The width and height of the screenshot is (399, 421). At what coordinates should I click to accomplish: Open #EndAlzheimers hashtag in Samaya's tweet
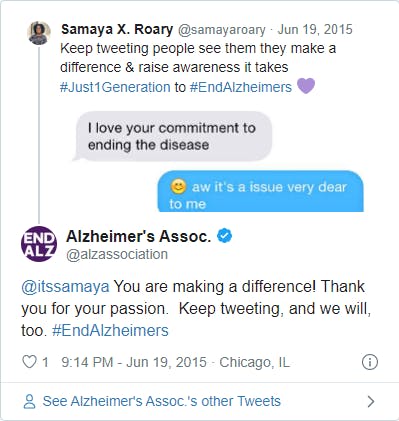click(x=241, y=87)
